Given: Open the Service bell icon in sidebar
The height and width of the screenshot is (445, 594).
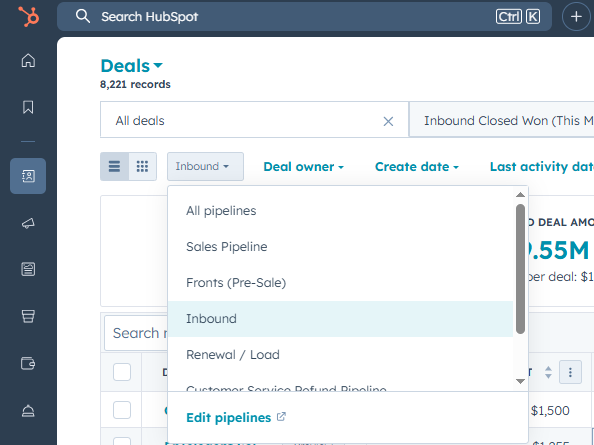Looking at the screenshot, I should click(x=28, y=411).
